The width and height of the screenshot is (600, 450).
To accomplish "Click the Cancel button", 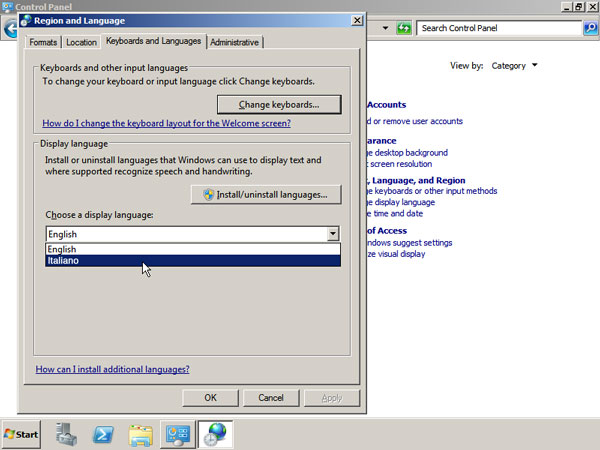I will (271, 398).
